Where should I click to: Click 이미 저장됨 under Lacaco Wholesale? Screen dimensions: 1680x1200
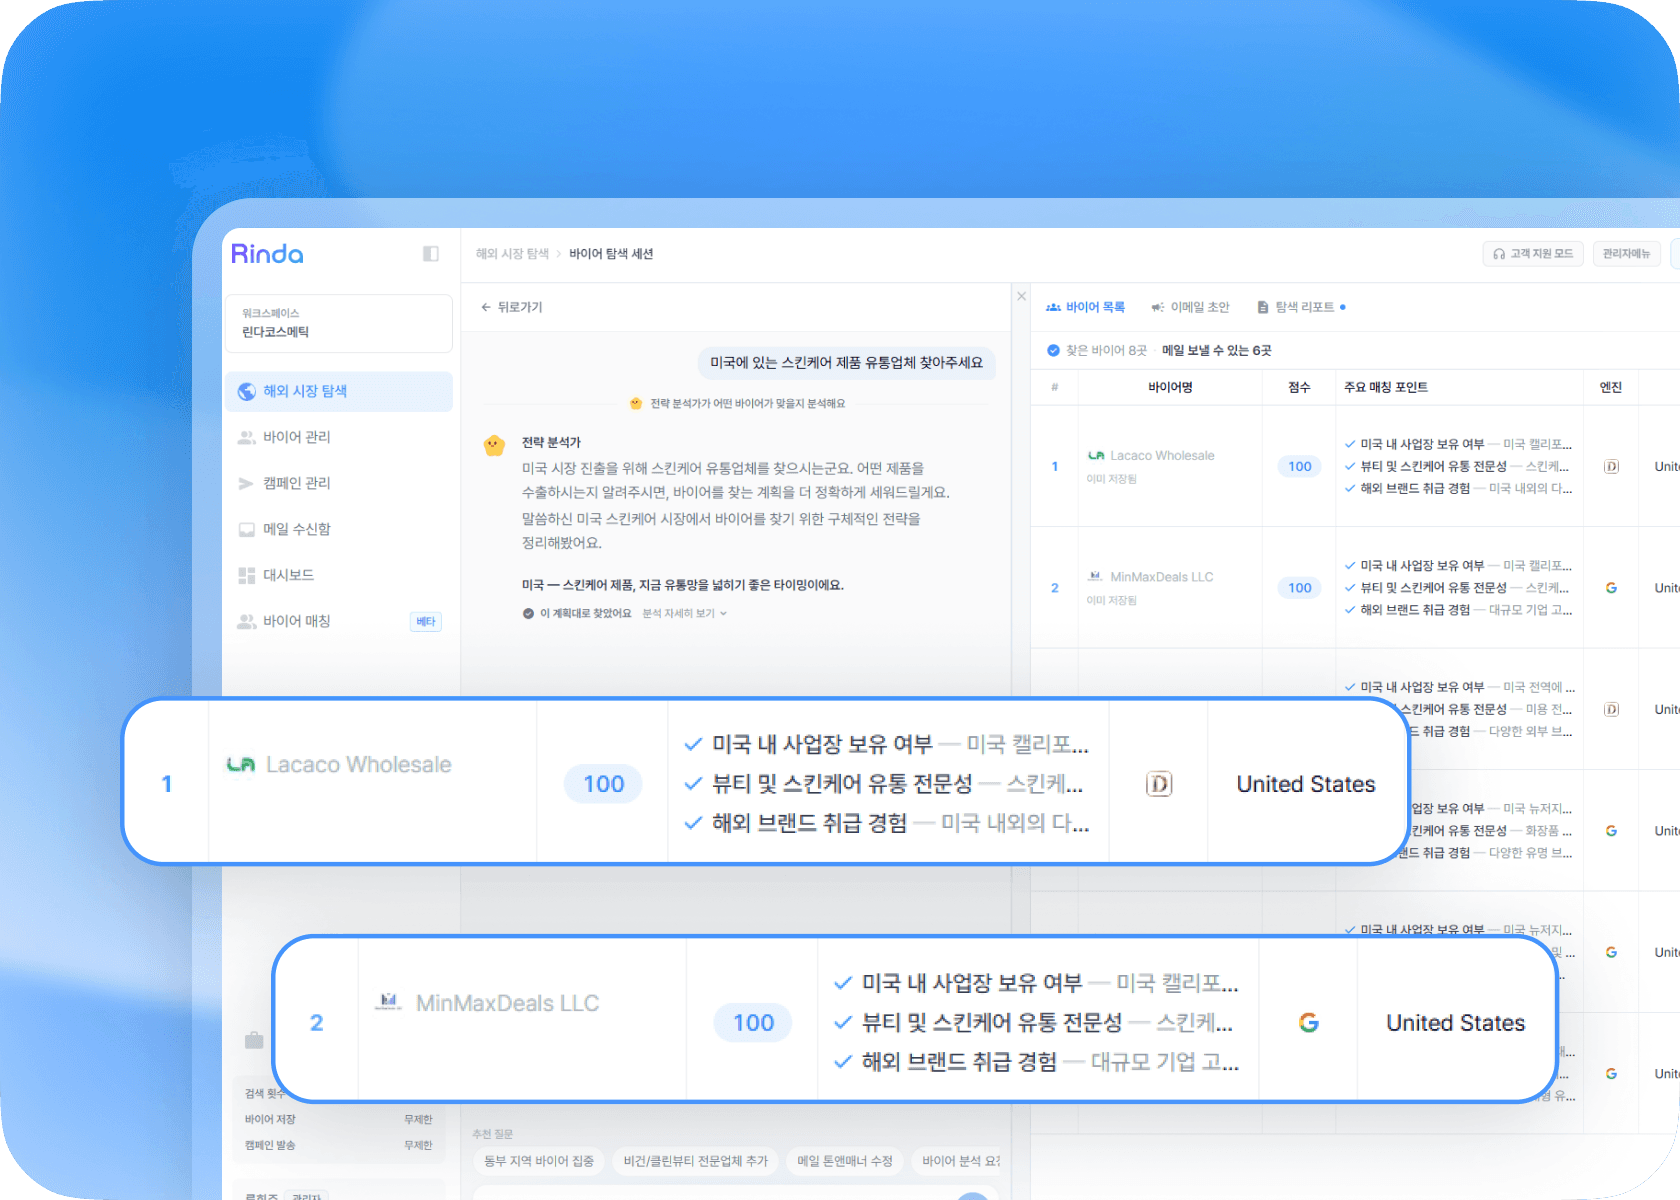click(1112, 479)
